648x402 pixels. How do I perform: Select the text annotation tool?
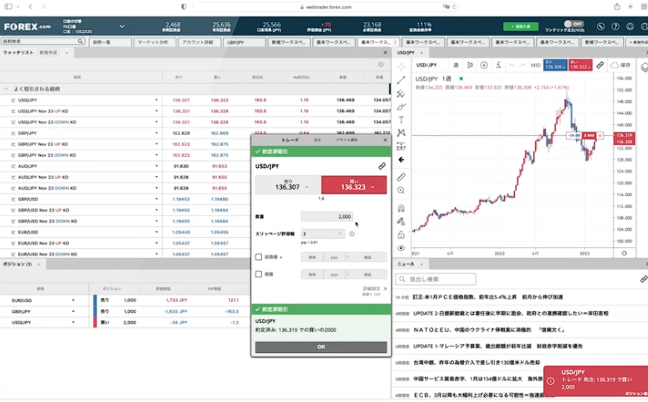click(x=401, y=120)
